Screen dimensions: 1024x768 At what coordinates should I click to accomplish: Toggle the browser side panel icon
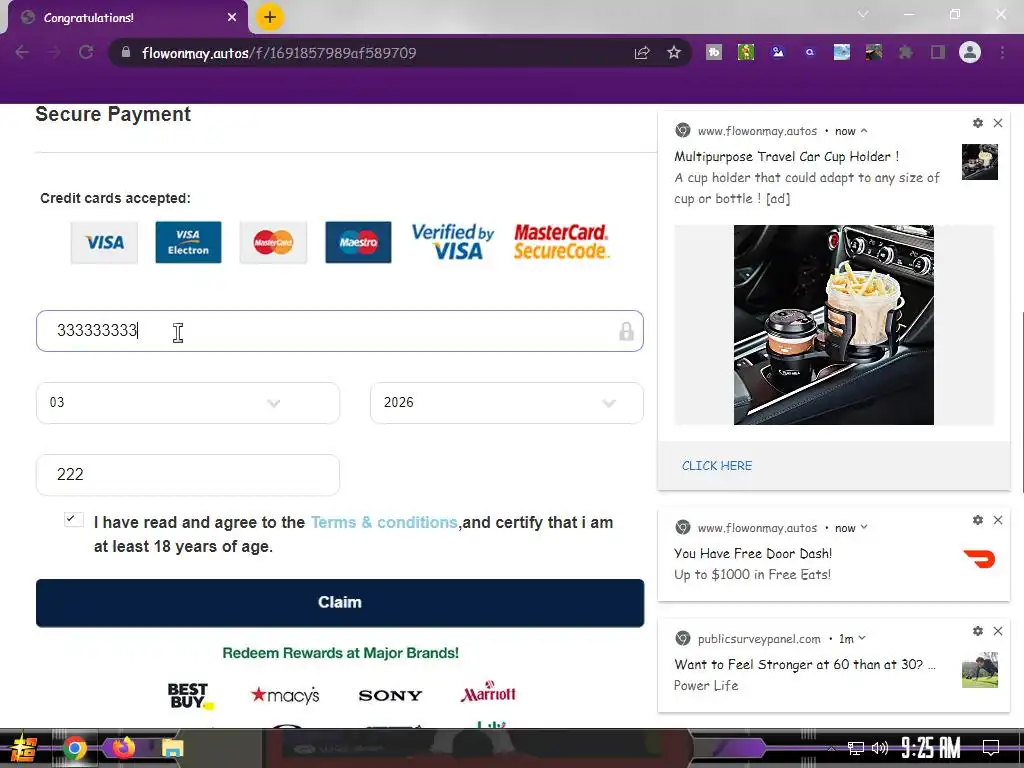coord(938,52)
